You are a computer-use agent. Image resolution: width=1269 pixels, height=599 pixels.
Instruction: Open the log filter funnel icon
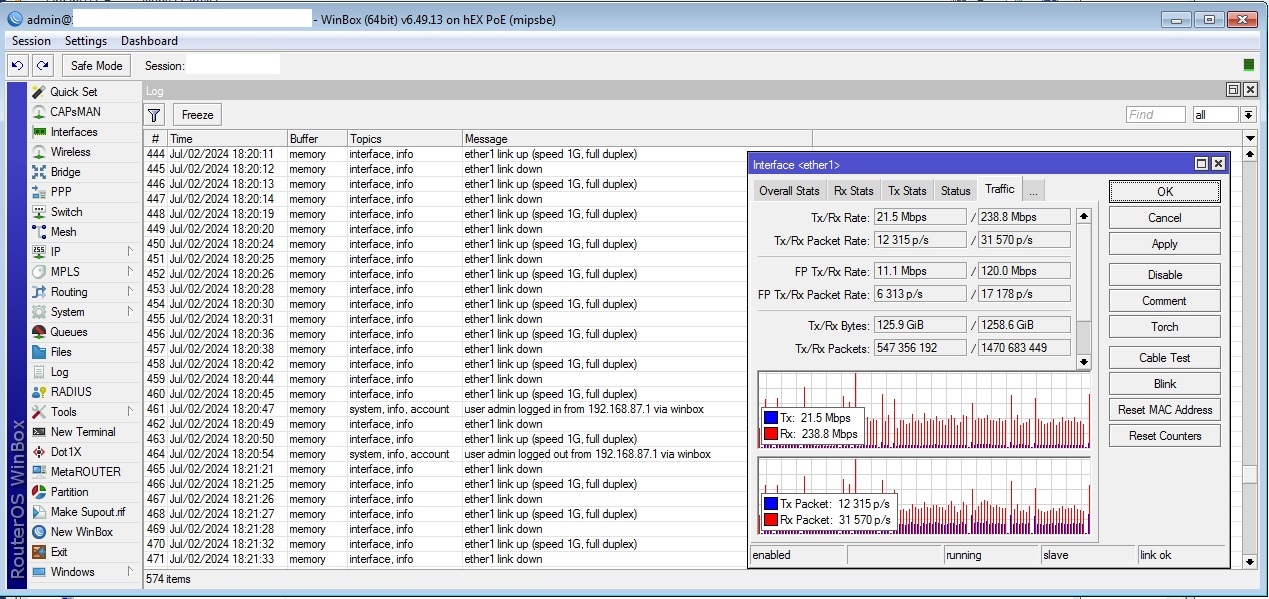(154, 115)
